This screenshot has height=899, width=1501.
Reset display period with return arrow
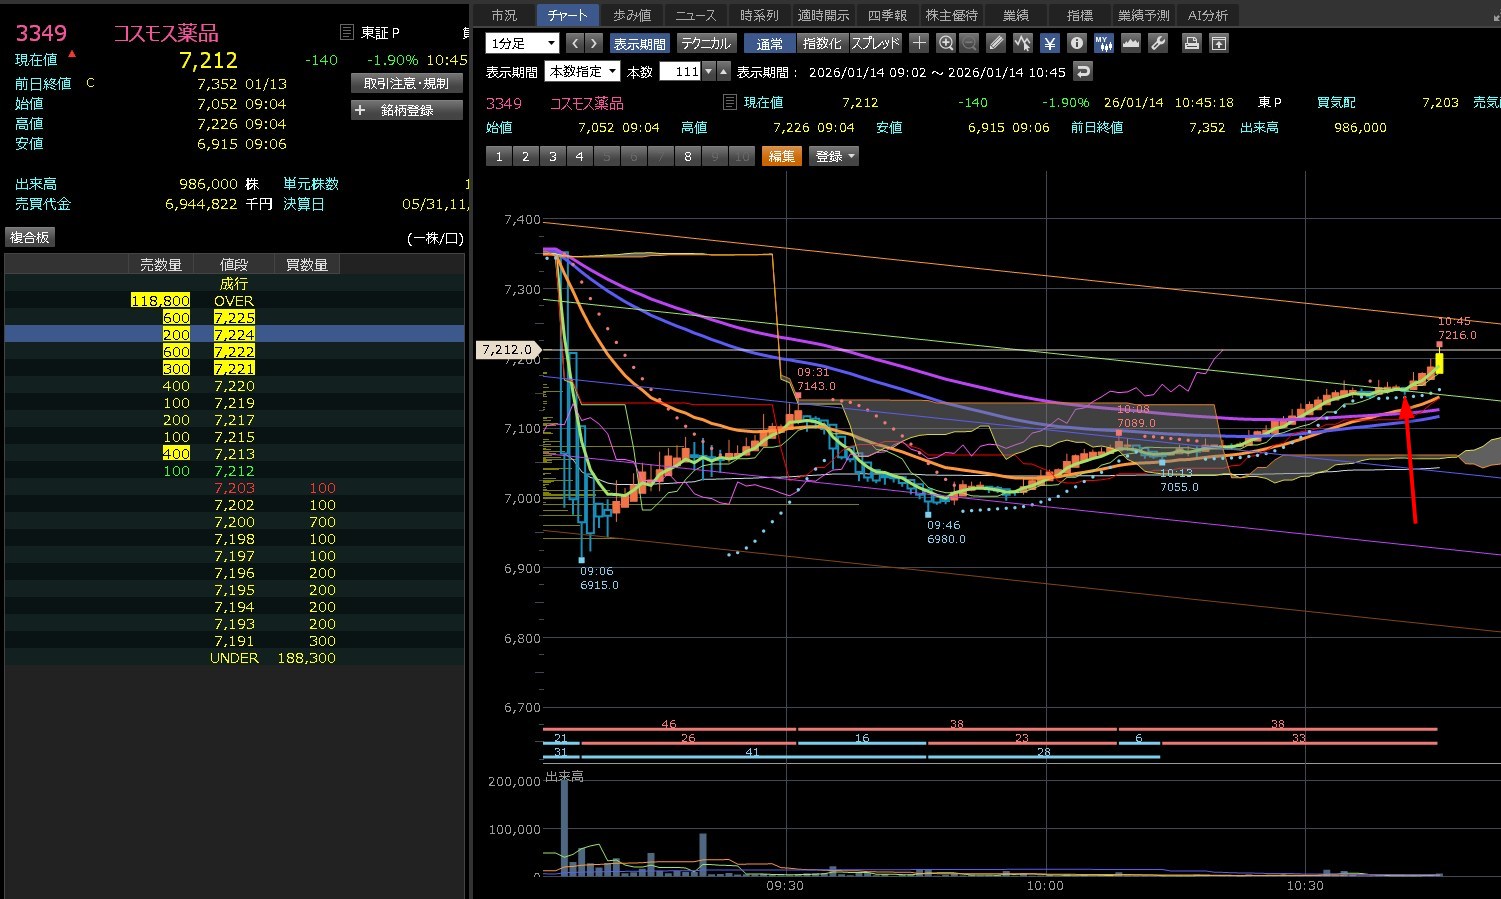[x=1083, y=71]
